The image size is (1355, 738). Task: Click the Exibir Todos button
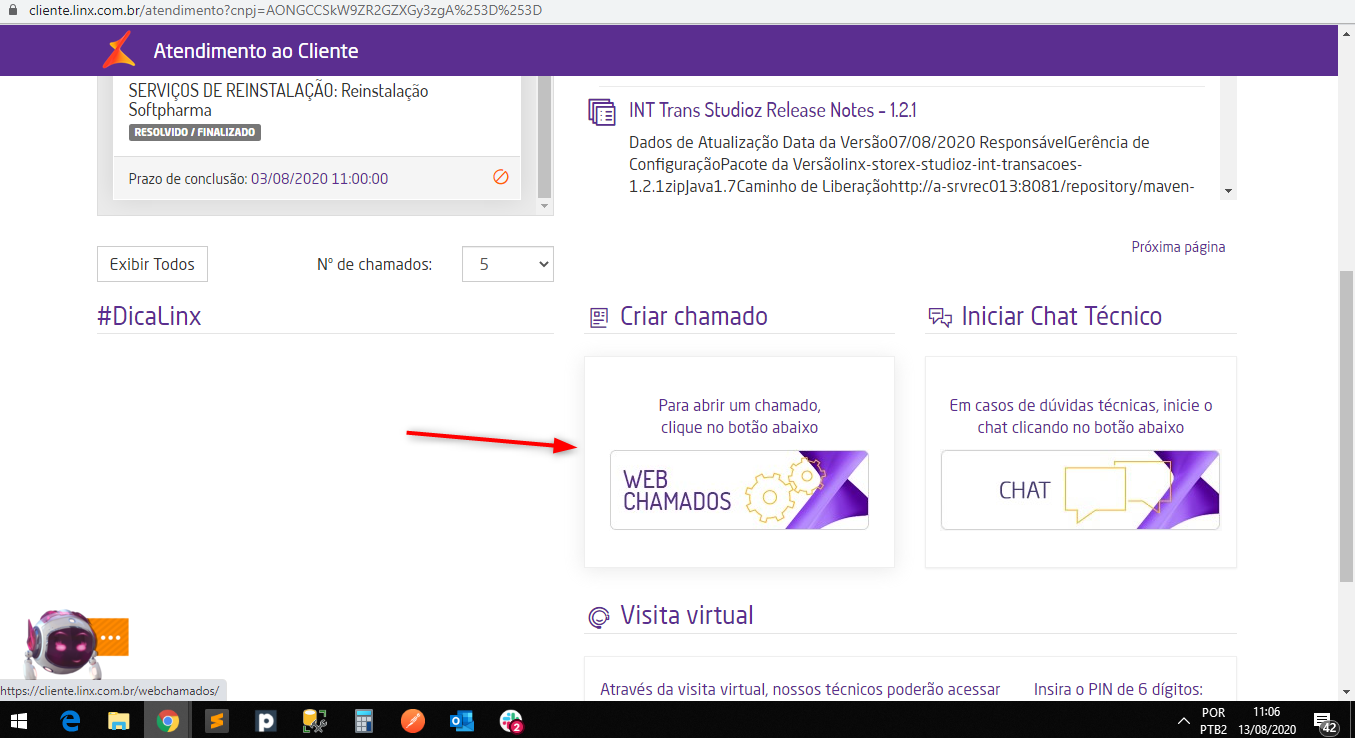point(152,264)
